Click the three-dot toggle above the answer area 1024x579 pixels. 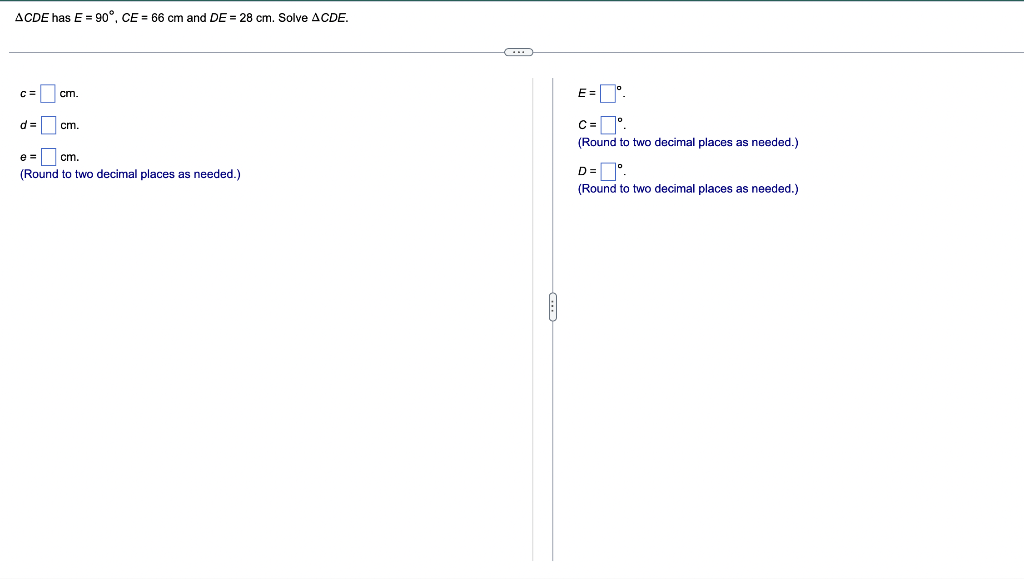pyautogui.click(x=517, y=51)
